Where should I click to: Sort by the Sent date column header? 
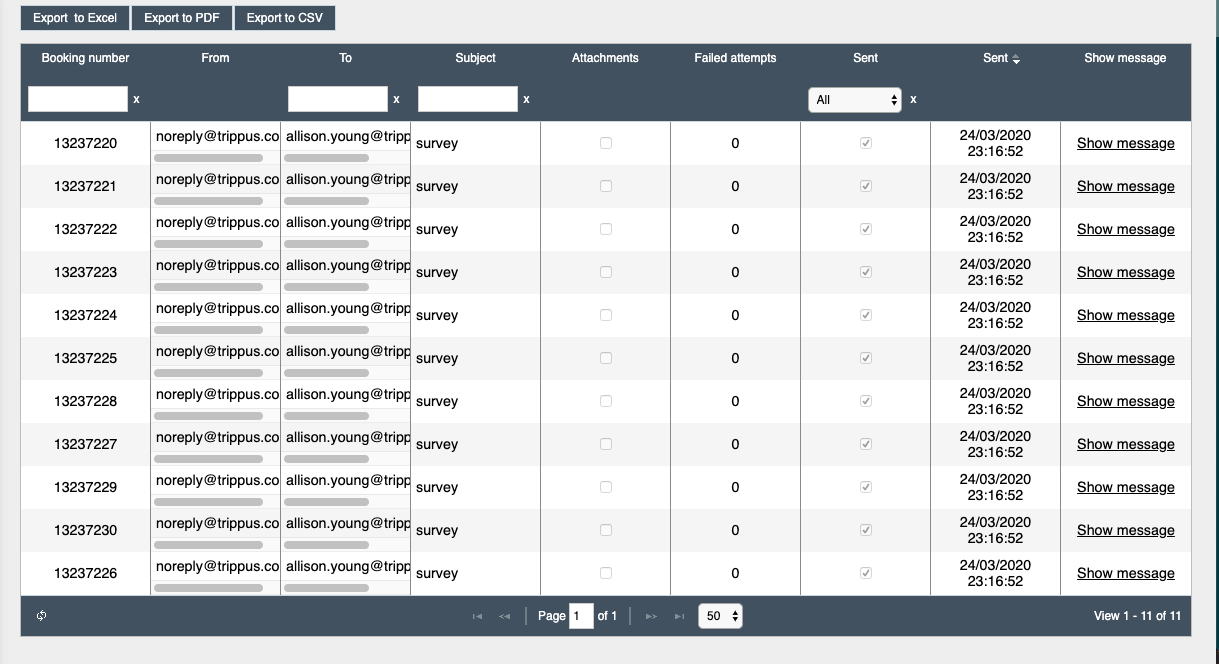click(1001, 58)
